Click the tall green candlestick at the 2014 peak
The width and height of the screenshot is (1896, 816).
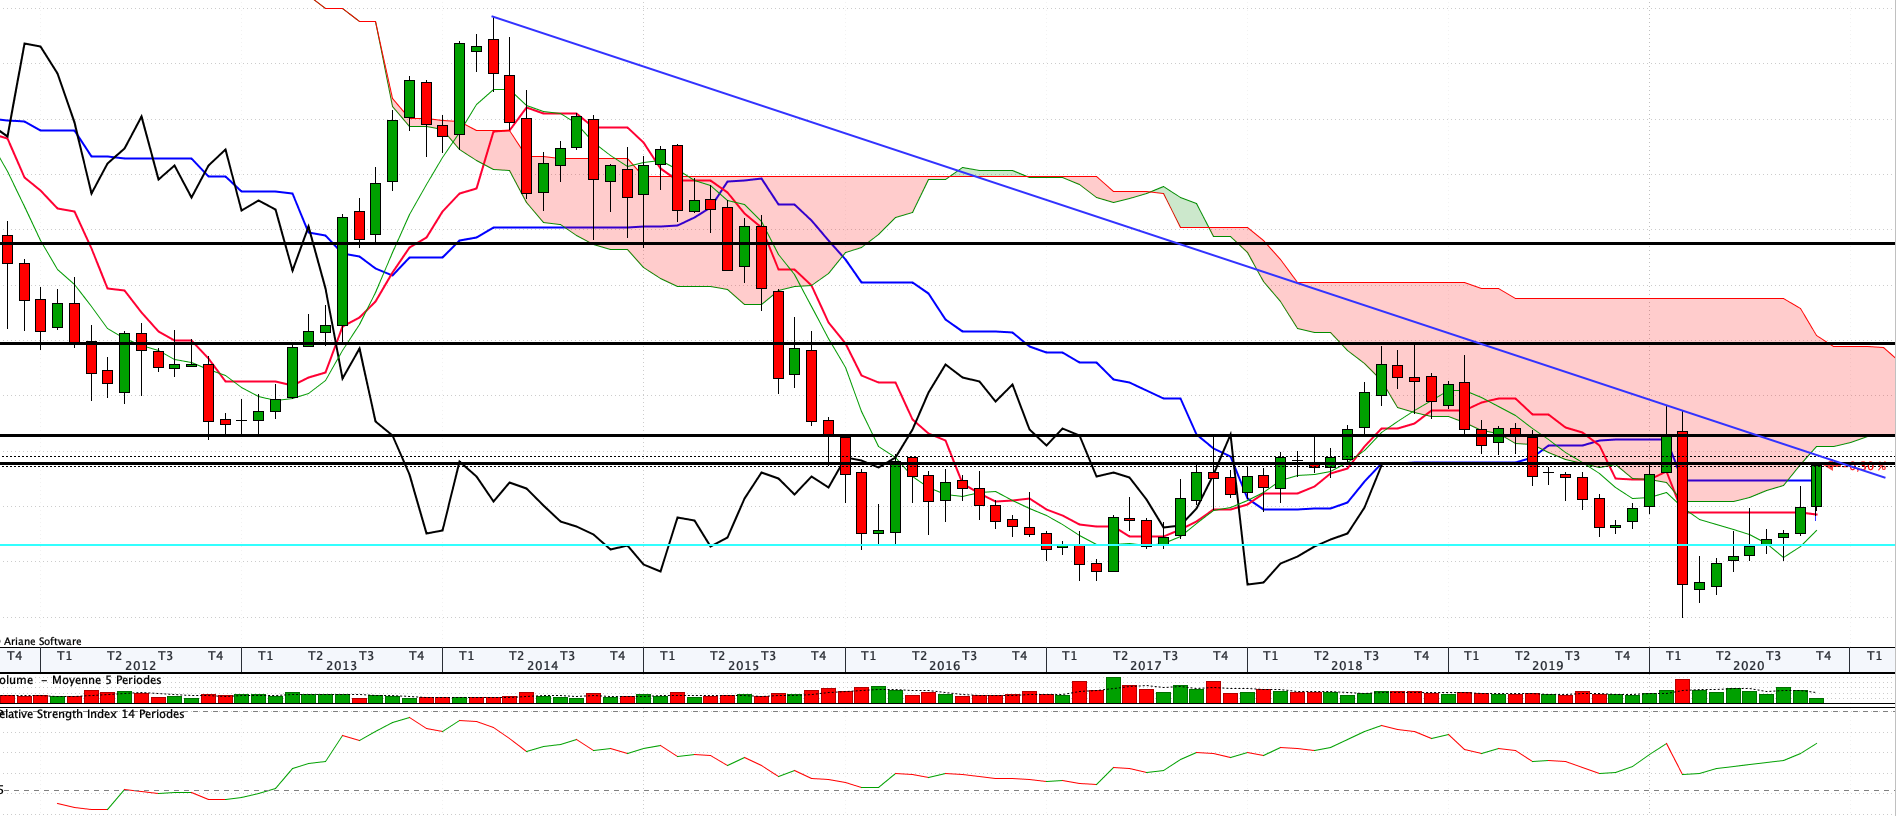(459, 88)
